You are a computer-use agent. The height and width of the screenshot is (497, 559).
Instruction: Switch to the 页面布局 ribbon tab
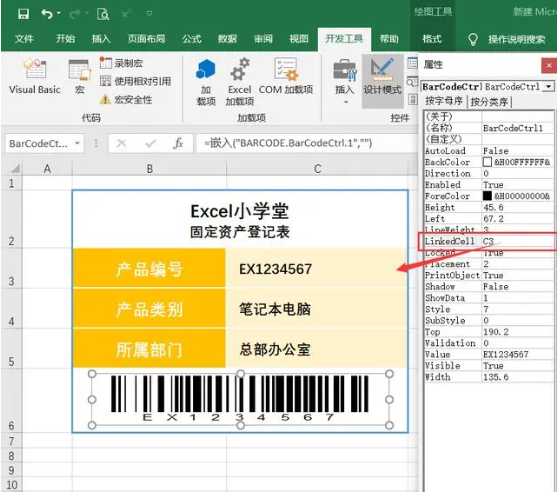(x=147, y=39)
